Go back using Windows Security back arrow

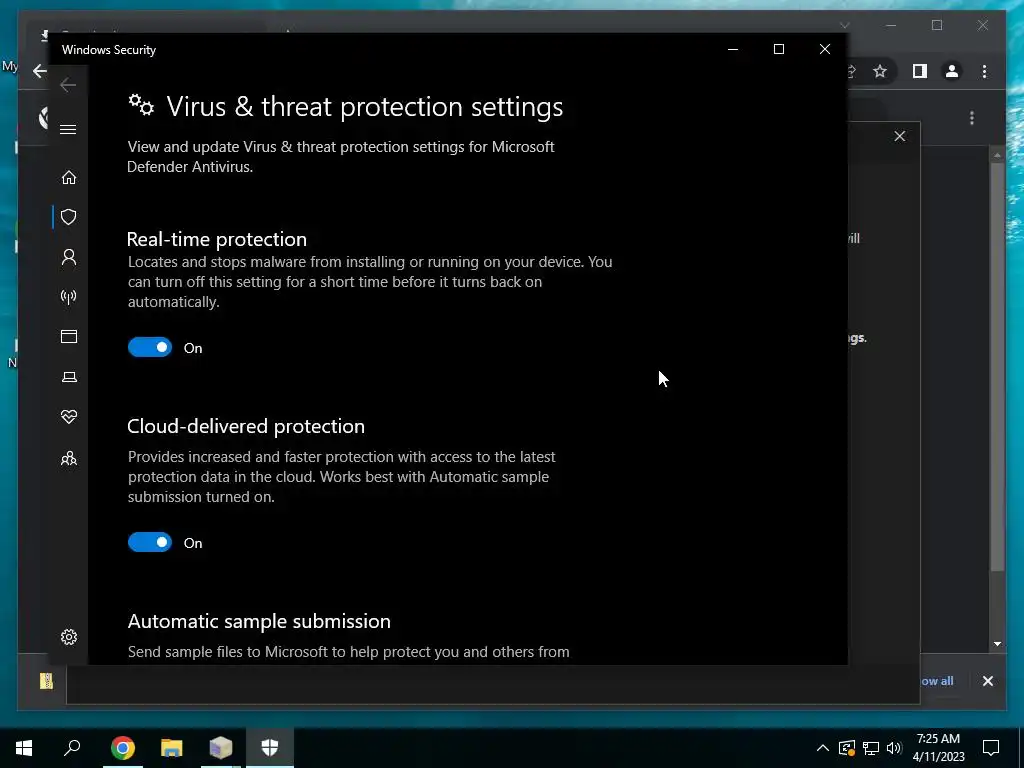(x=68, y=85)
